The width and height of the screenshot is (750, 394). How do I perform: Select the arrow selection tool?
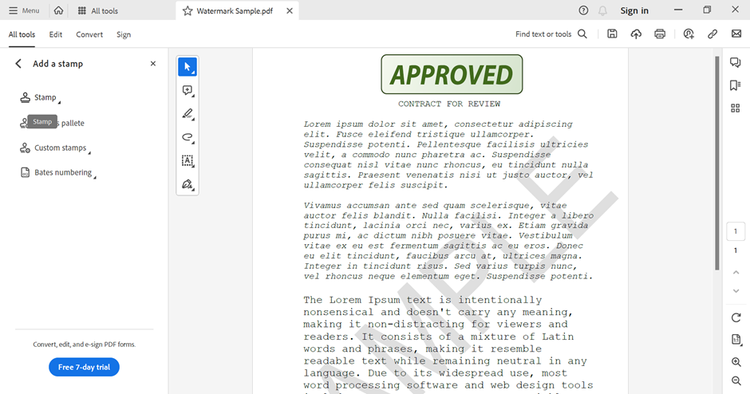(x=188, y=67)
